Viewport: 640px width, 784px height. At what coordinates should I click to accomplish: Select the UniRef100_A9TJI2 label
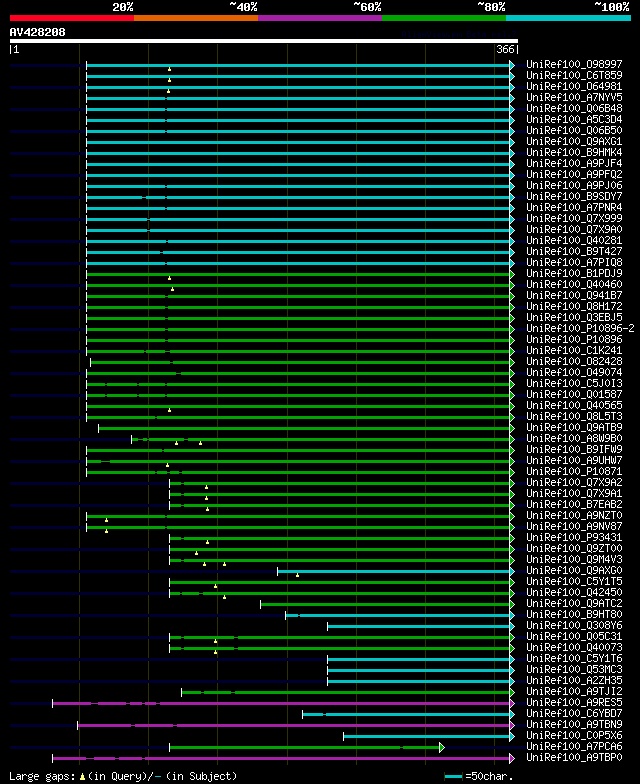[x=574, y=692]
